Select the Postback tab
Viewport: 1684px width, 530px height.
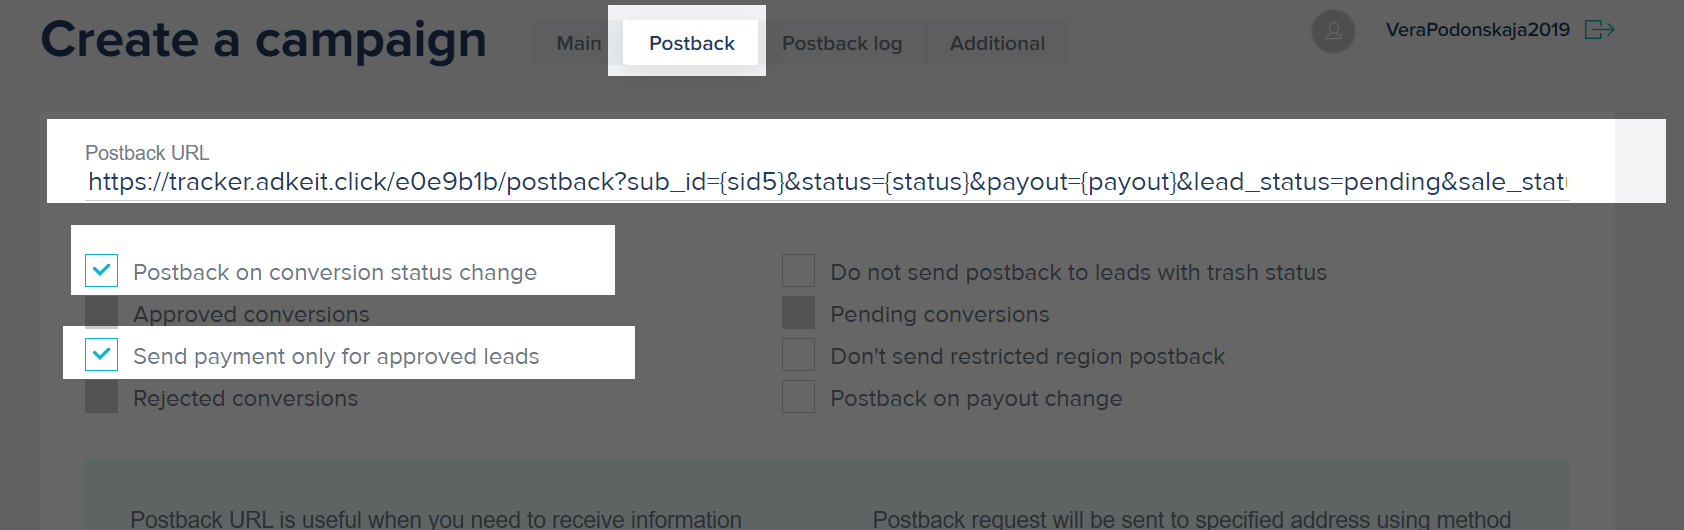(692, 43)
